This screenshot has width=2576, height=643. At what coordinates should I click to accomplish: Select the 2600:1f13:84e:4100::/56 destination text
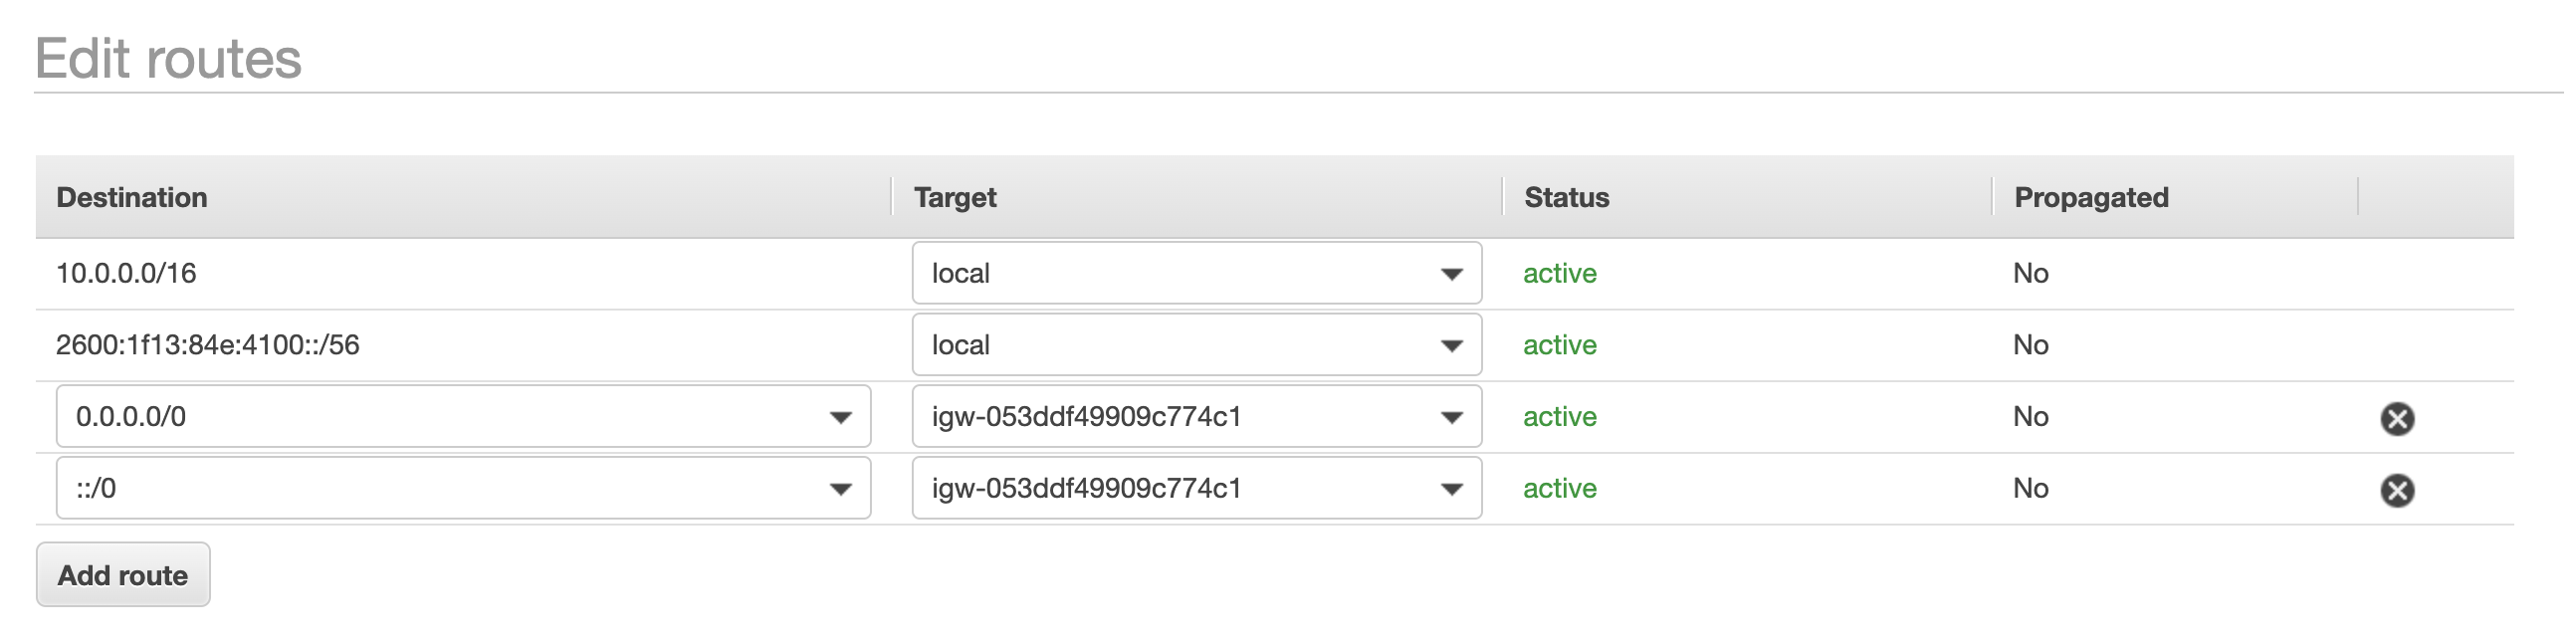click(207, 346)
